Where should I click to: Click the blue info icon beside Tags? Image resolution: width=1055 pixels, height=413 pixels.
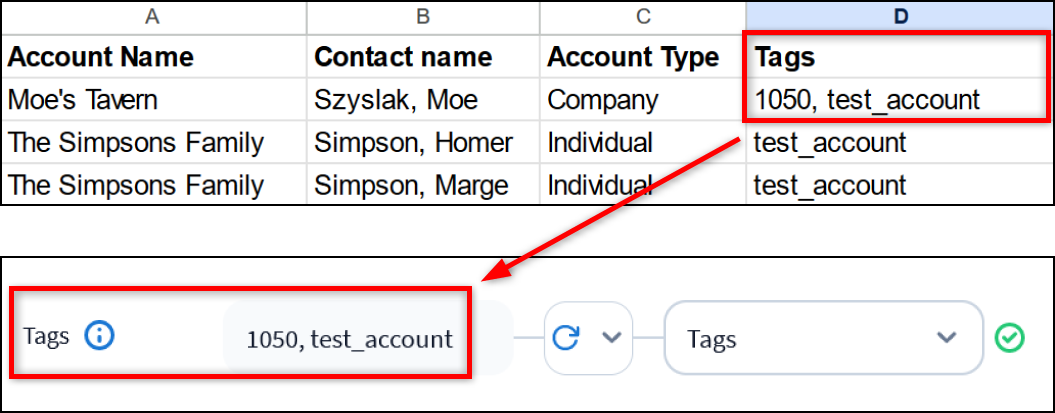(99, 336)
